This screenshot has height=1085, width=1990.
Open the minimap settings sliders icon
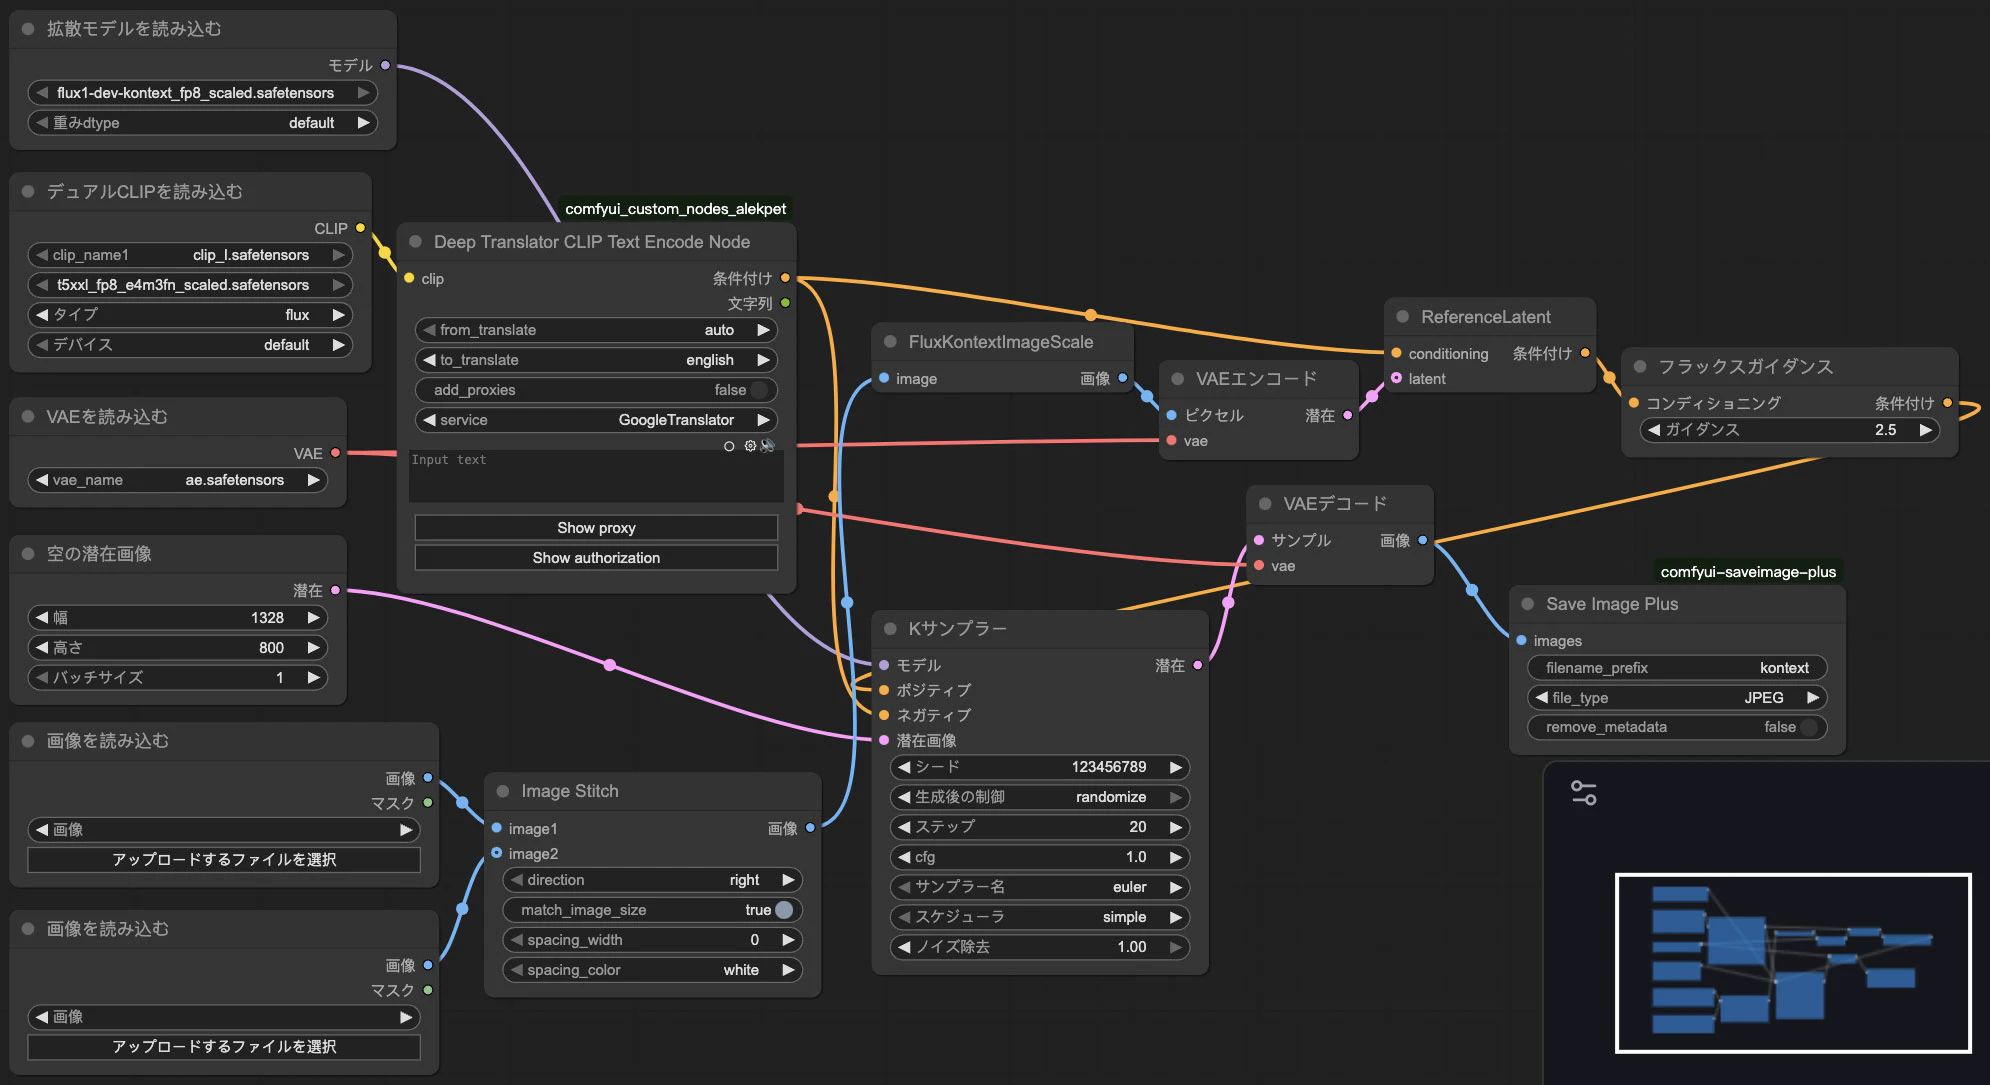click(1584, 793)
